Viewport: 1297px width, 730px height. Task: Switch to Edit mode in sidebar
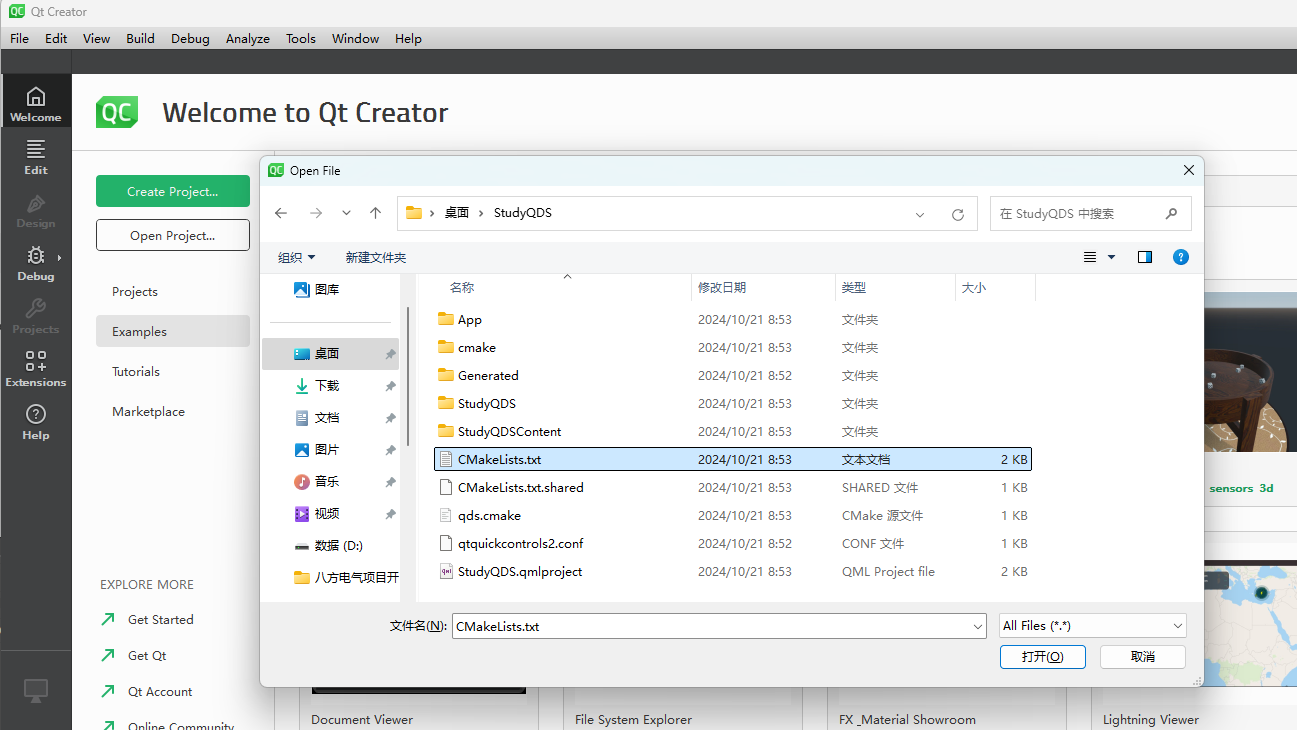[x=36, y=156]
